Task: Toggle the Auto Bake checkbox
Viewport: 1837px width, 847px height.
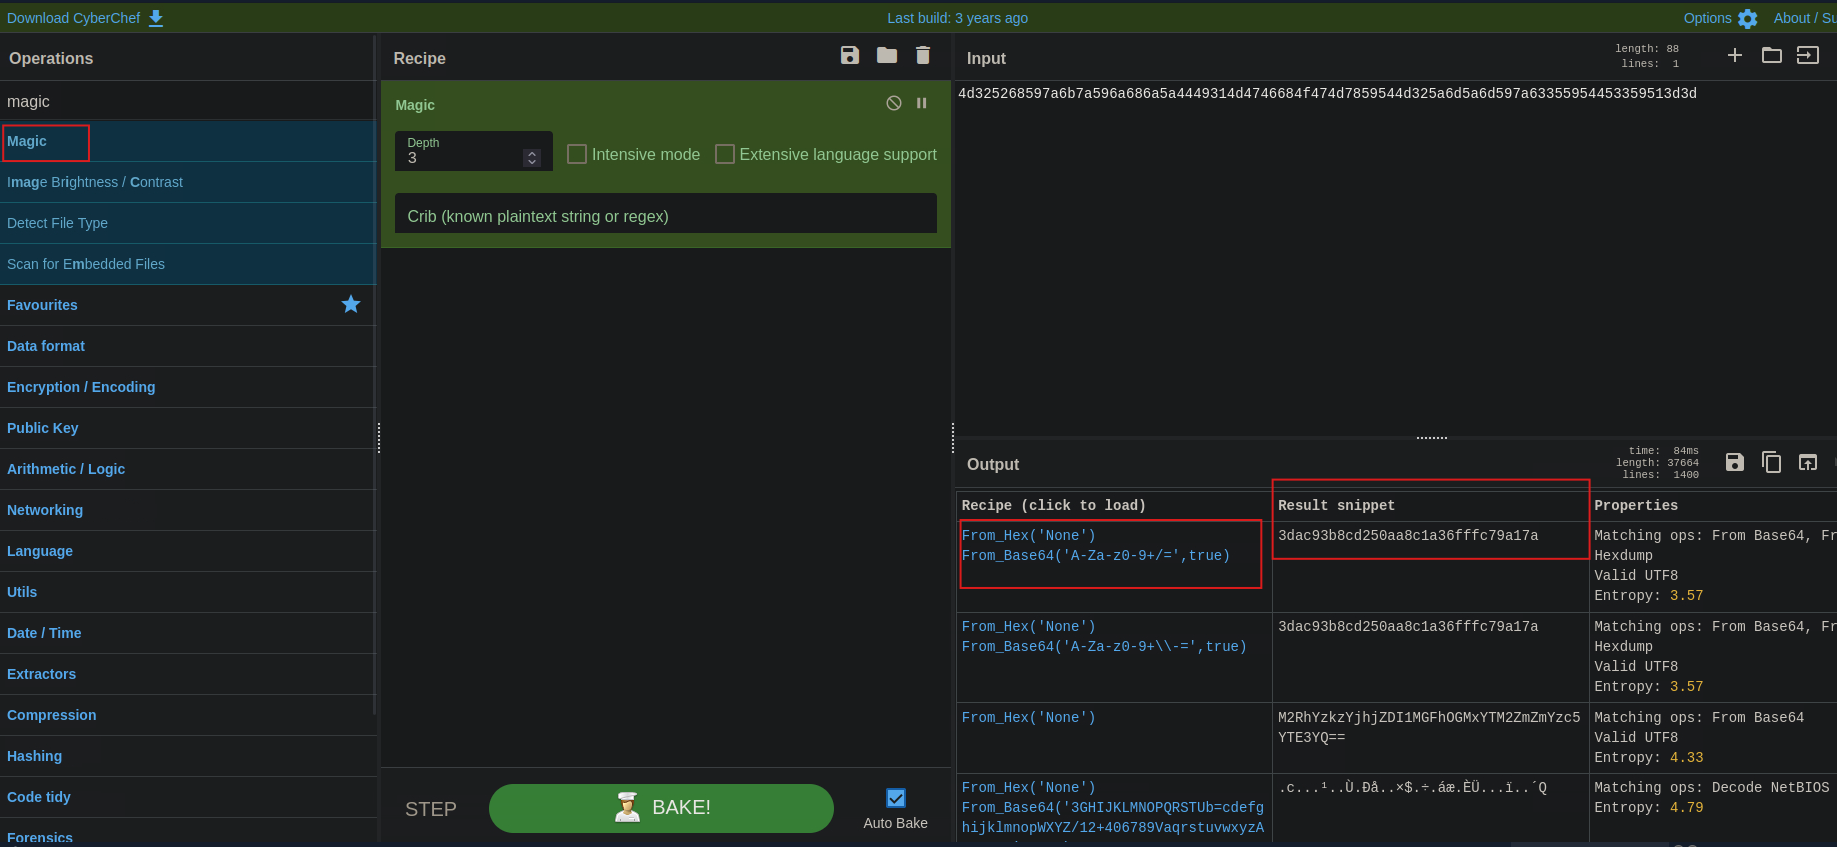Action: (895, 798)
